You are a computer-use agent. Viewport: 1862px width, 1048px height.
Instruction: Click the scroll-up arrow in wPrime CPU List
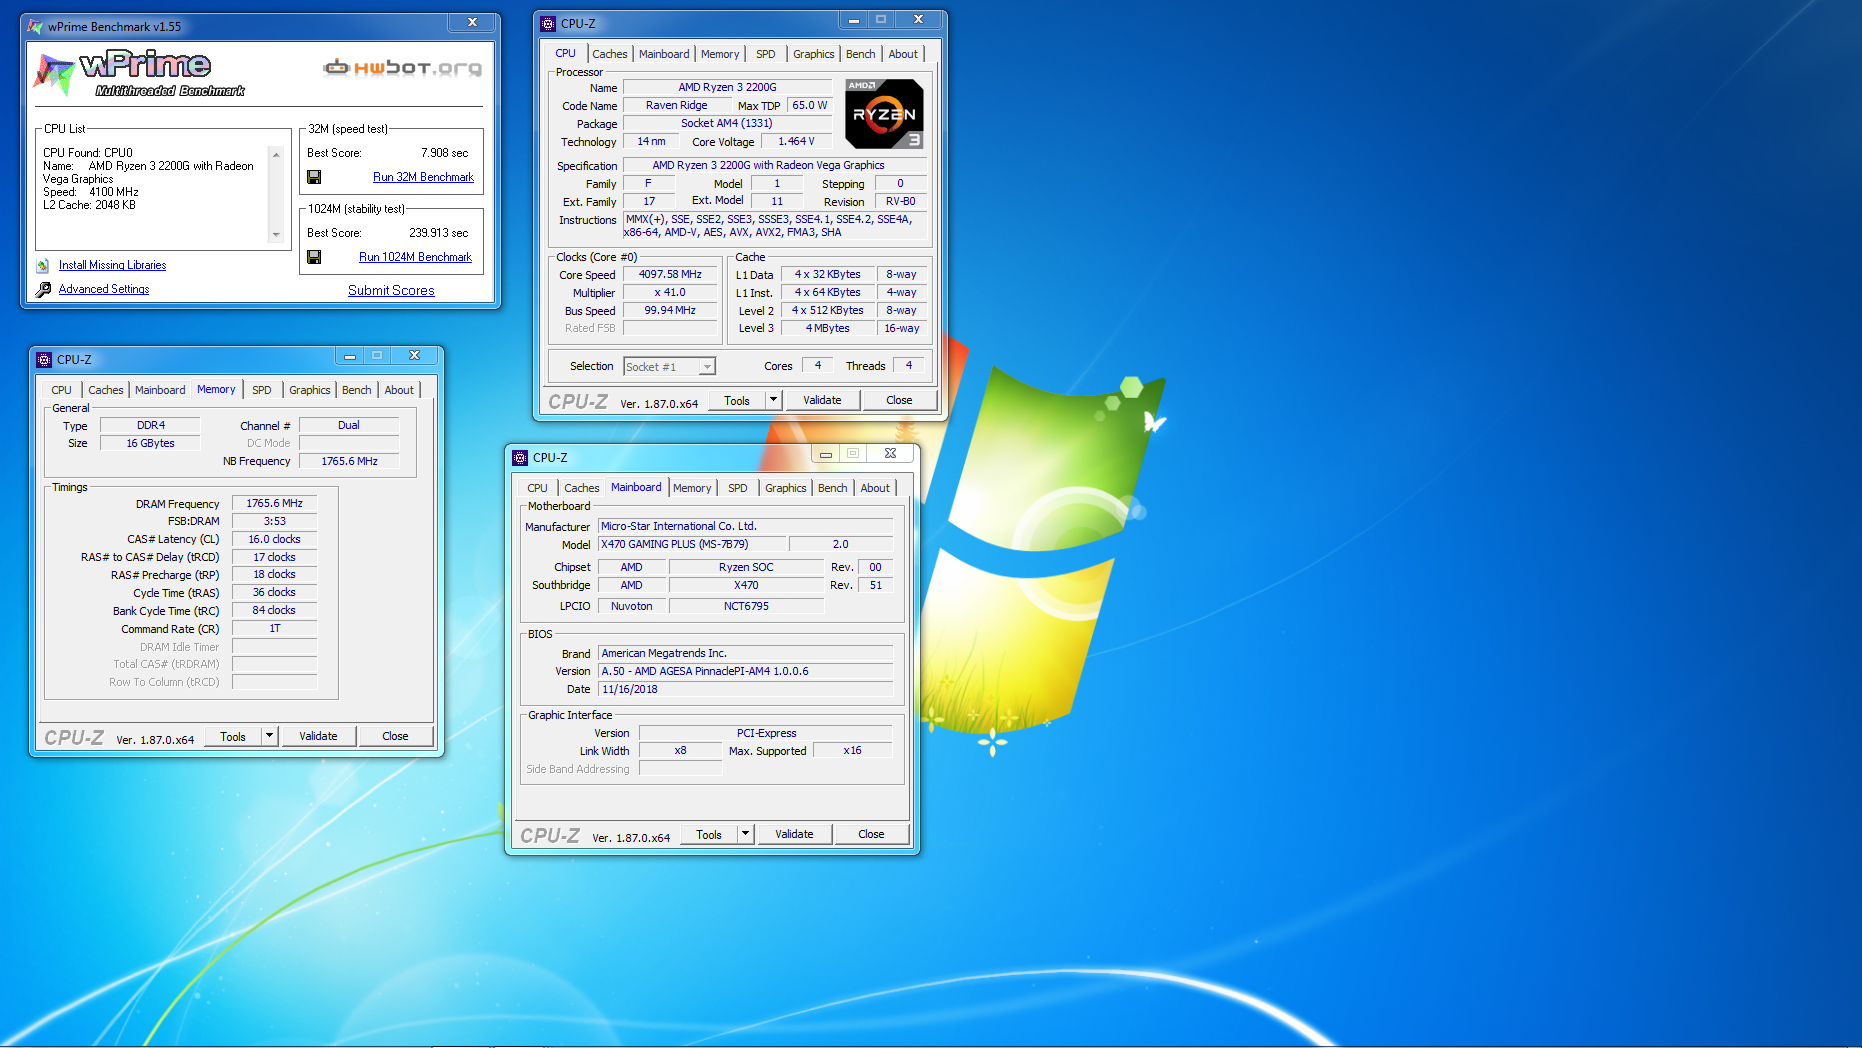(276, 155)
